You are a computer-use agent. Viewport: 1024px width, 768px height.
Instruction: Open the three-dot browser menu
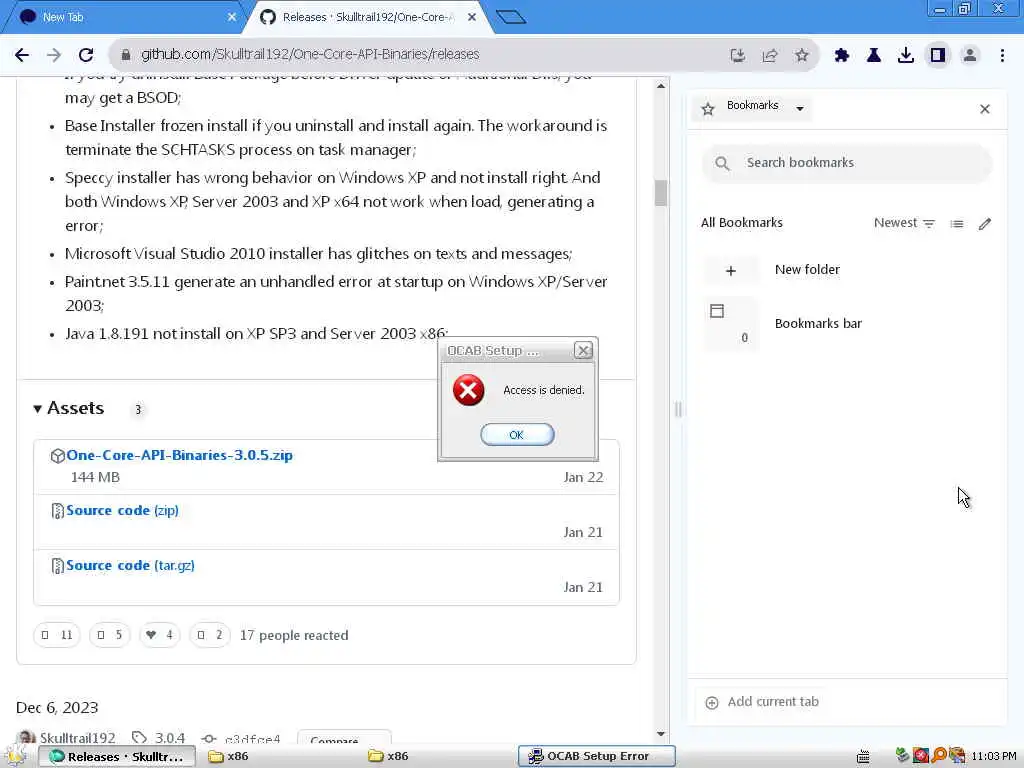click(1002, 56)
